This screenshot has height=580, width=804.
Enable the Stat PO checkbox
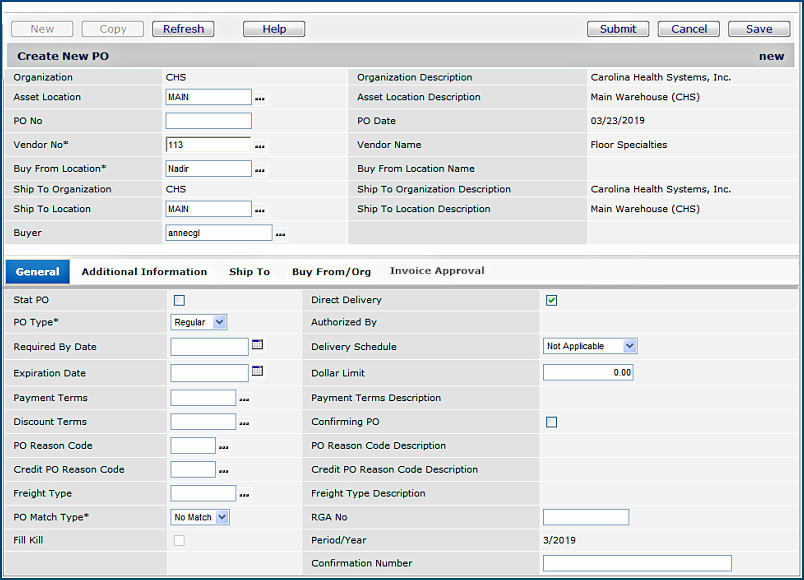[x=180, y=300]
